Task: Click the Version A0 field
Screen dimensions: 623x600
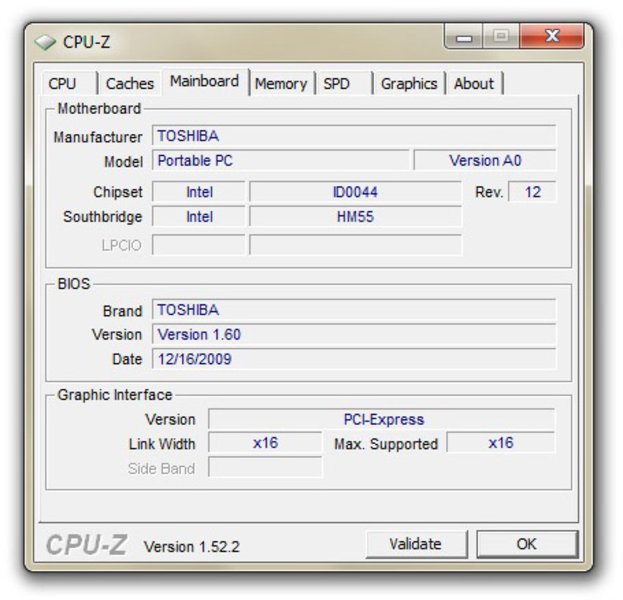Action: tap(485, 161)
